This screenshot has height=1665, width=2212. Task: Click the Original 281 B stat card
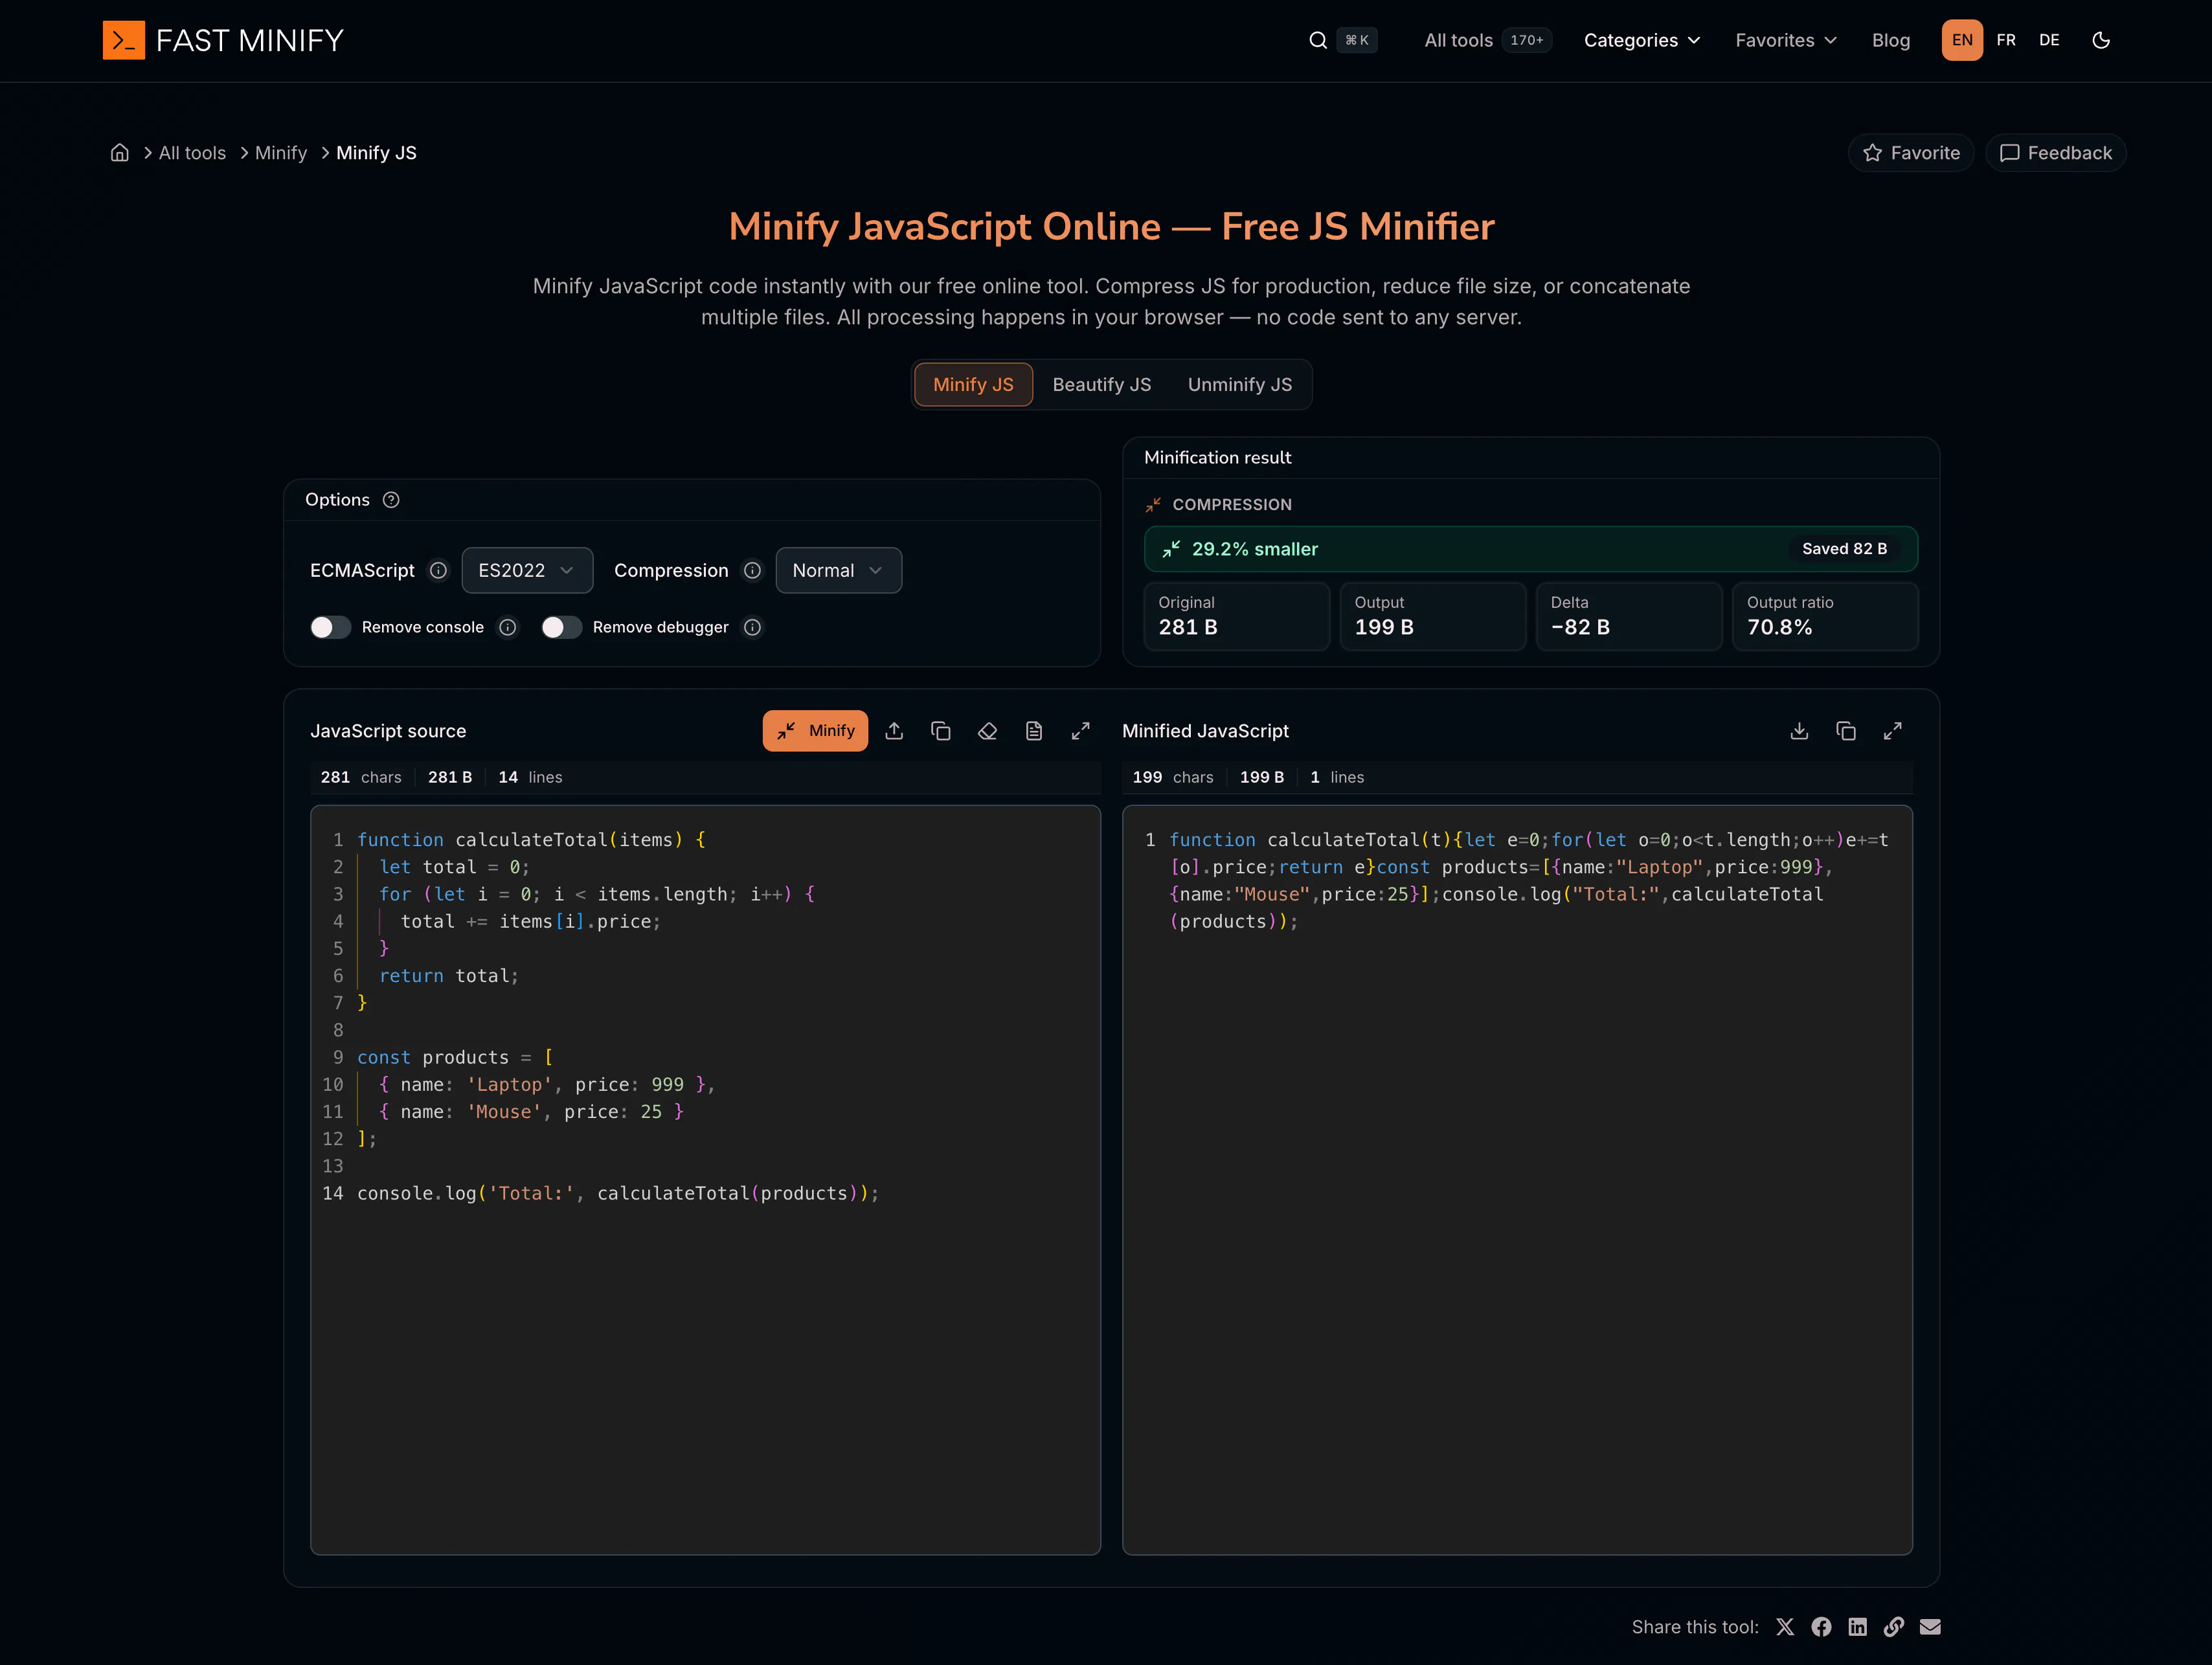(1237, 616)
